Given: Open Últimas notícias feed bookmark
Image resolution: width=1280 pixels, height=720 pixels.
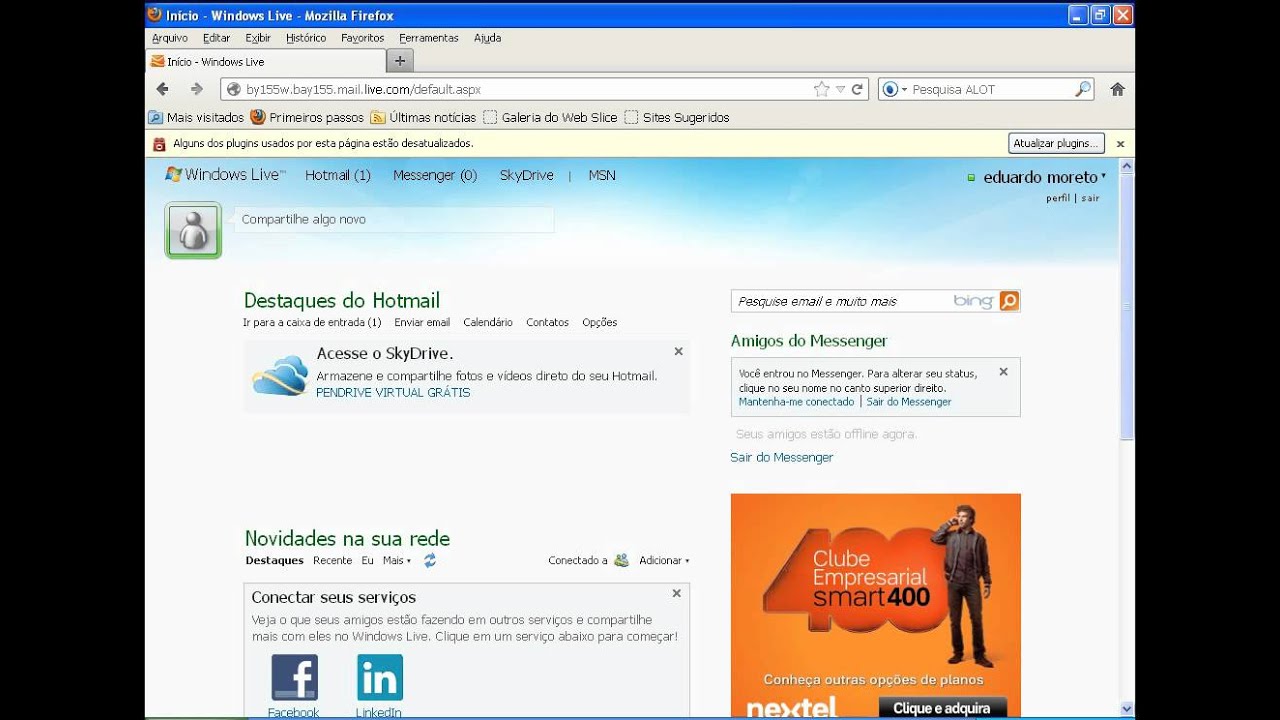Looking at the screenshot, I should pos(423,117).
